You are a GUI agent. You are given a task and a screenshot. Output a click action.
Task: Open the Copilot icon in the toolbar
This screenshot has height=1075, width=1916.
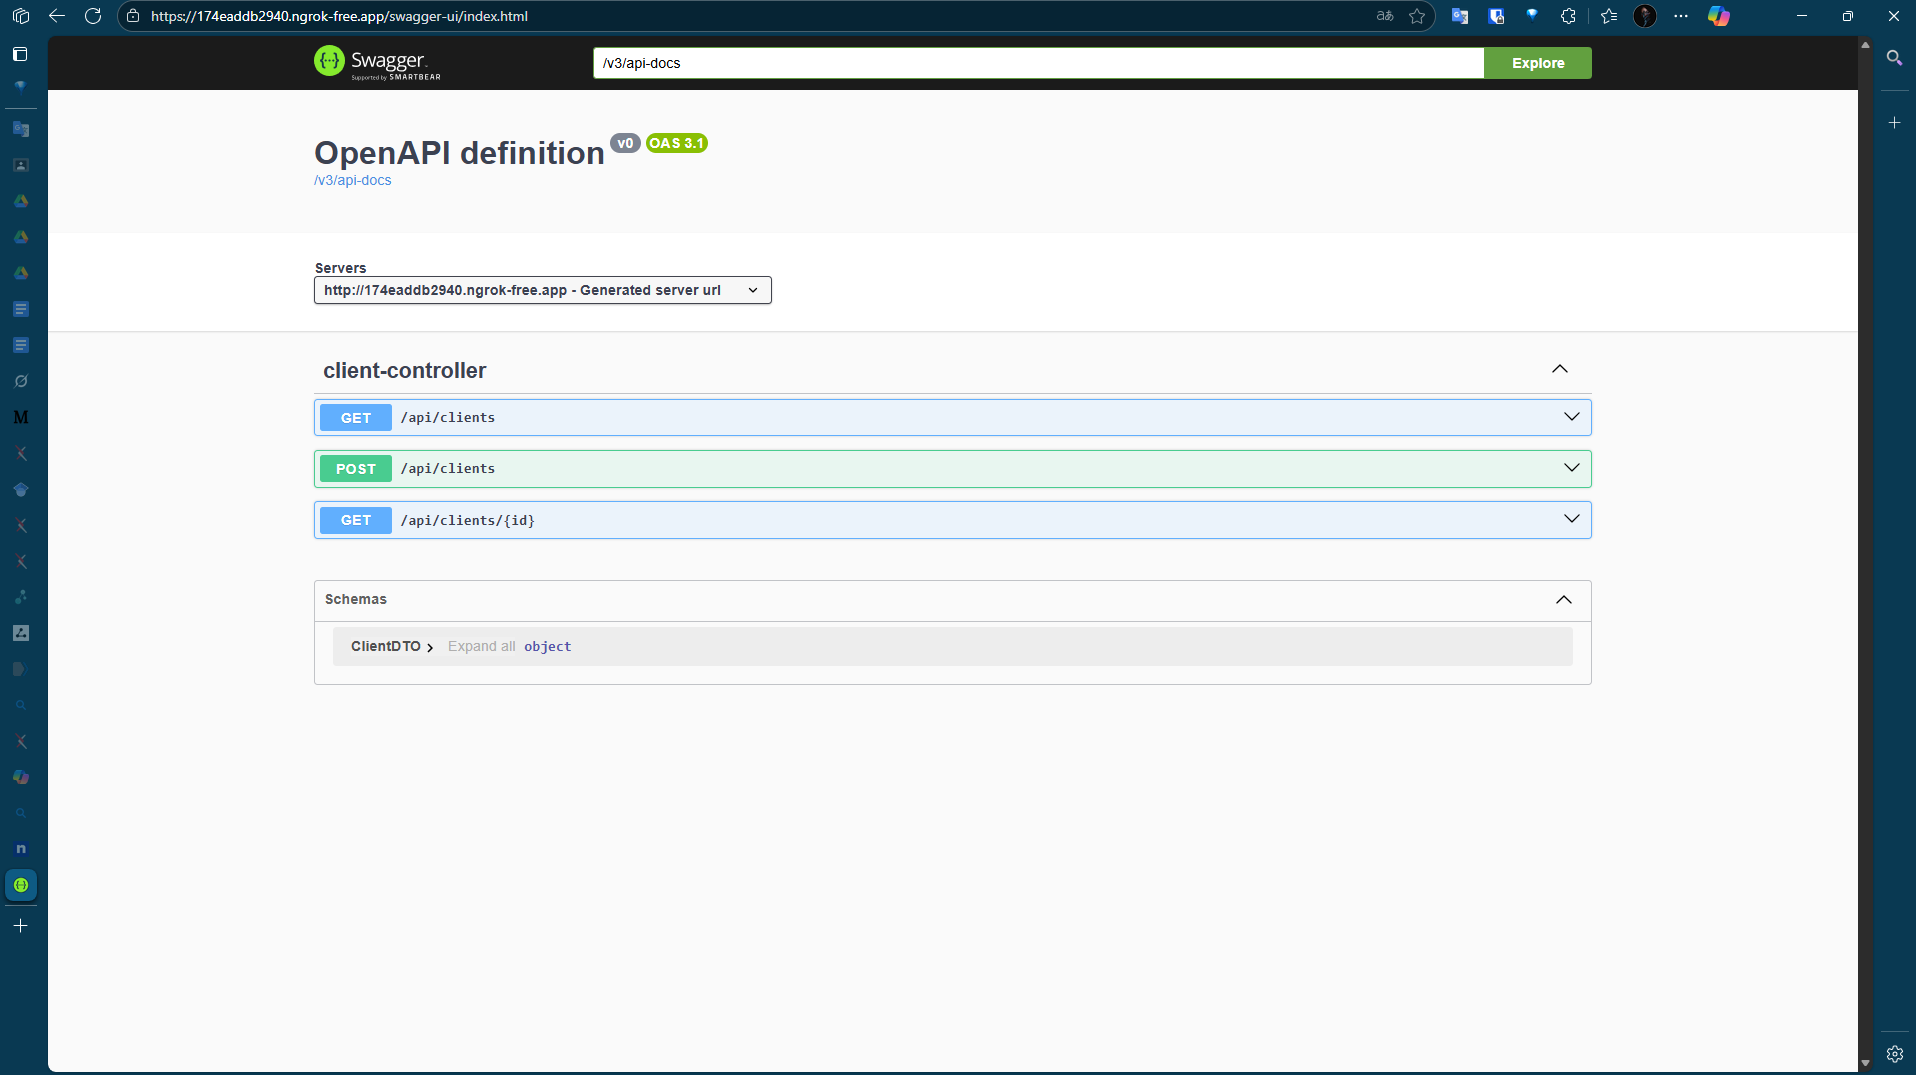click(x=1718, y=16)
